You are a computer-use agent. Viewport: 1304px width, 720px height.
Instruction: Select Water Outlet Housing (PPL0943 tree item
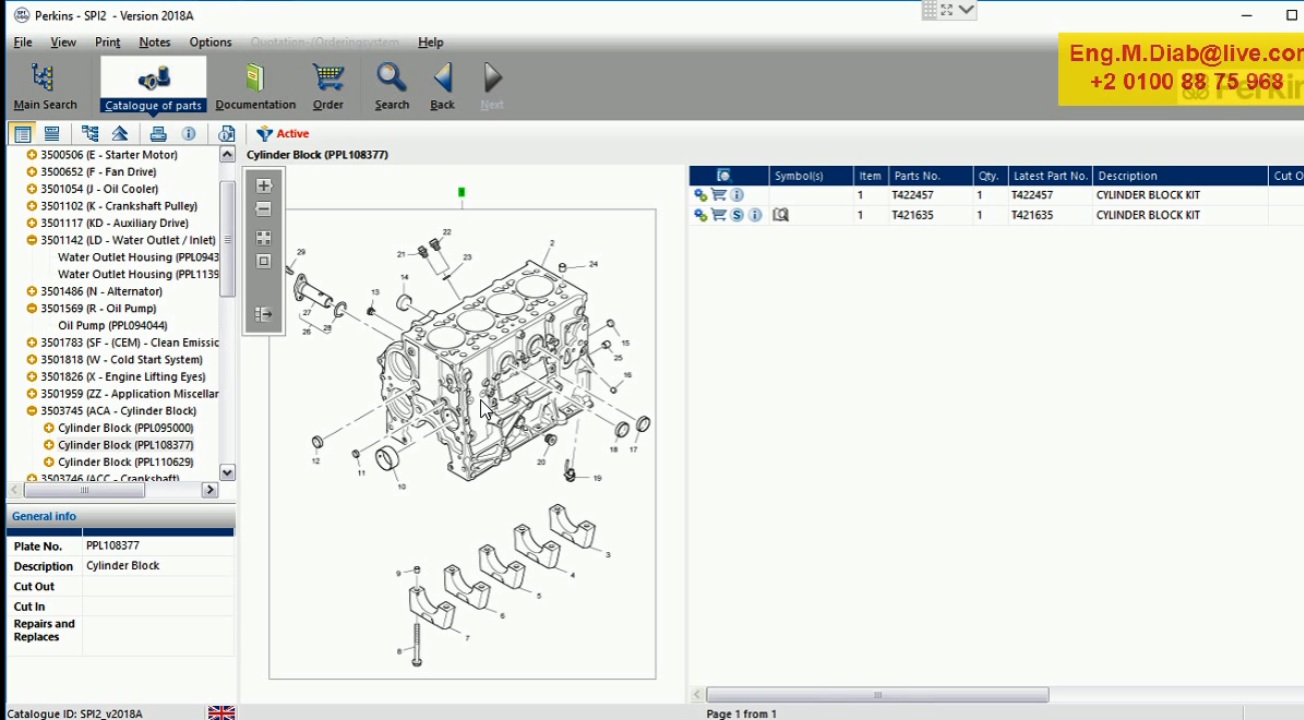coord(138,257)
